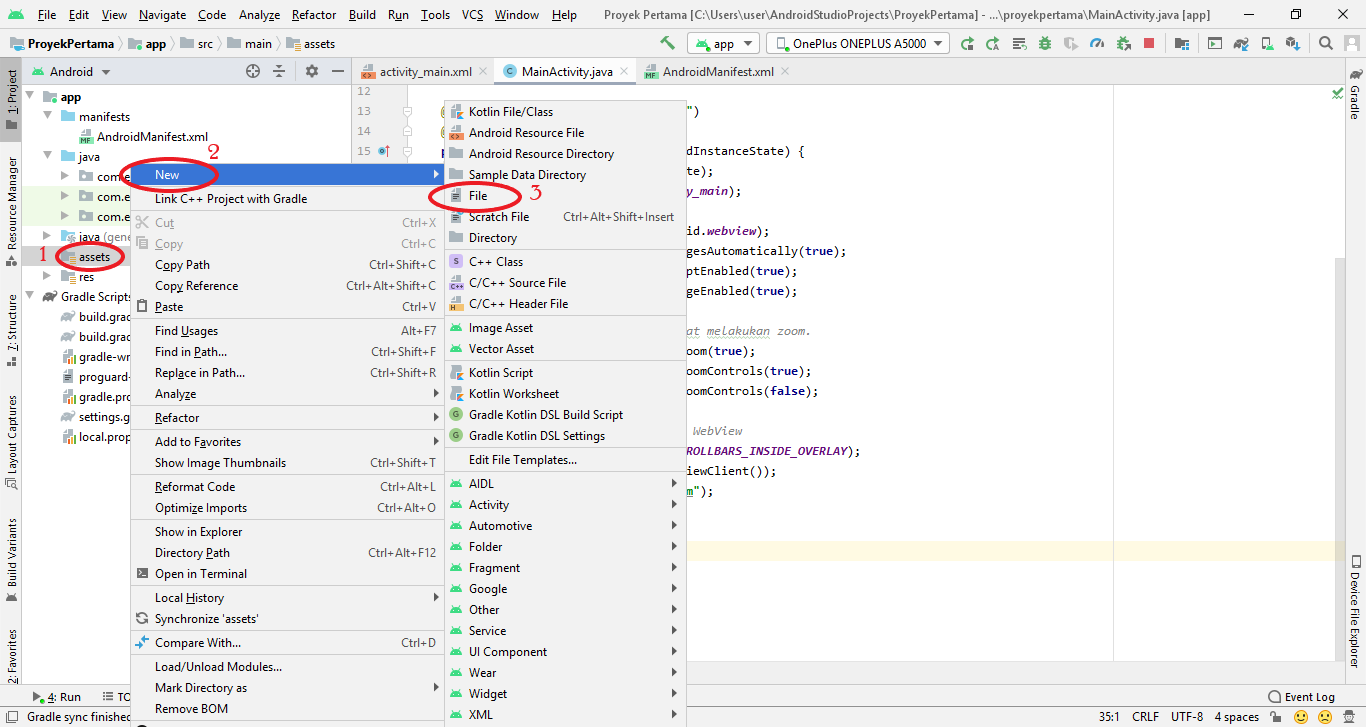Image resolution: width=1366 pixels, height=727 pixels.
Task: Attach debugger to Android process
Action: click(1123, 42)
